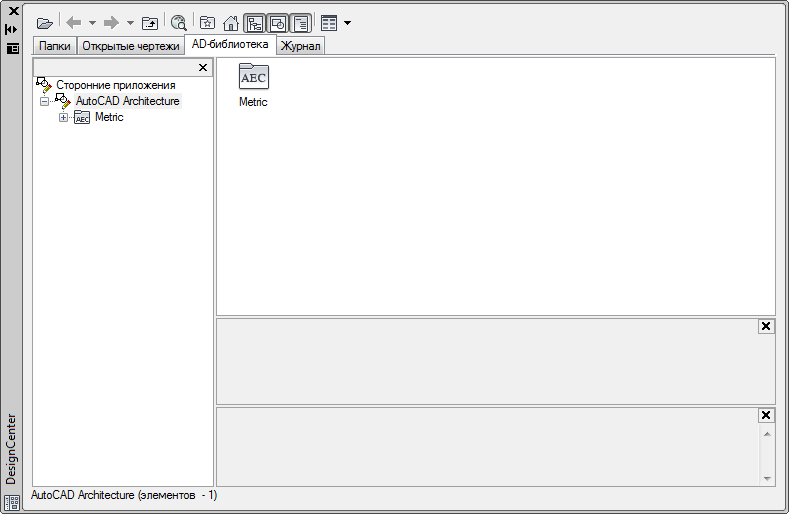Click the icon at DesignCenter title bar bottom

click(12, 502)
